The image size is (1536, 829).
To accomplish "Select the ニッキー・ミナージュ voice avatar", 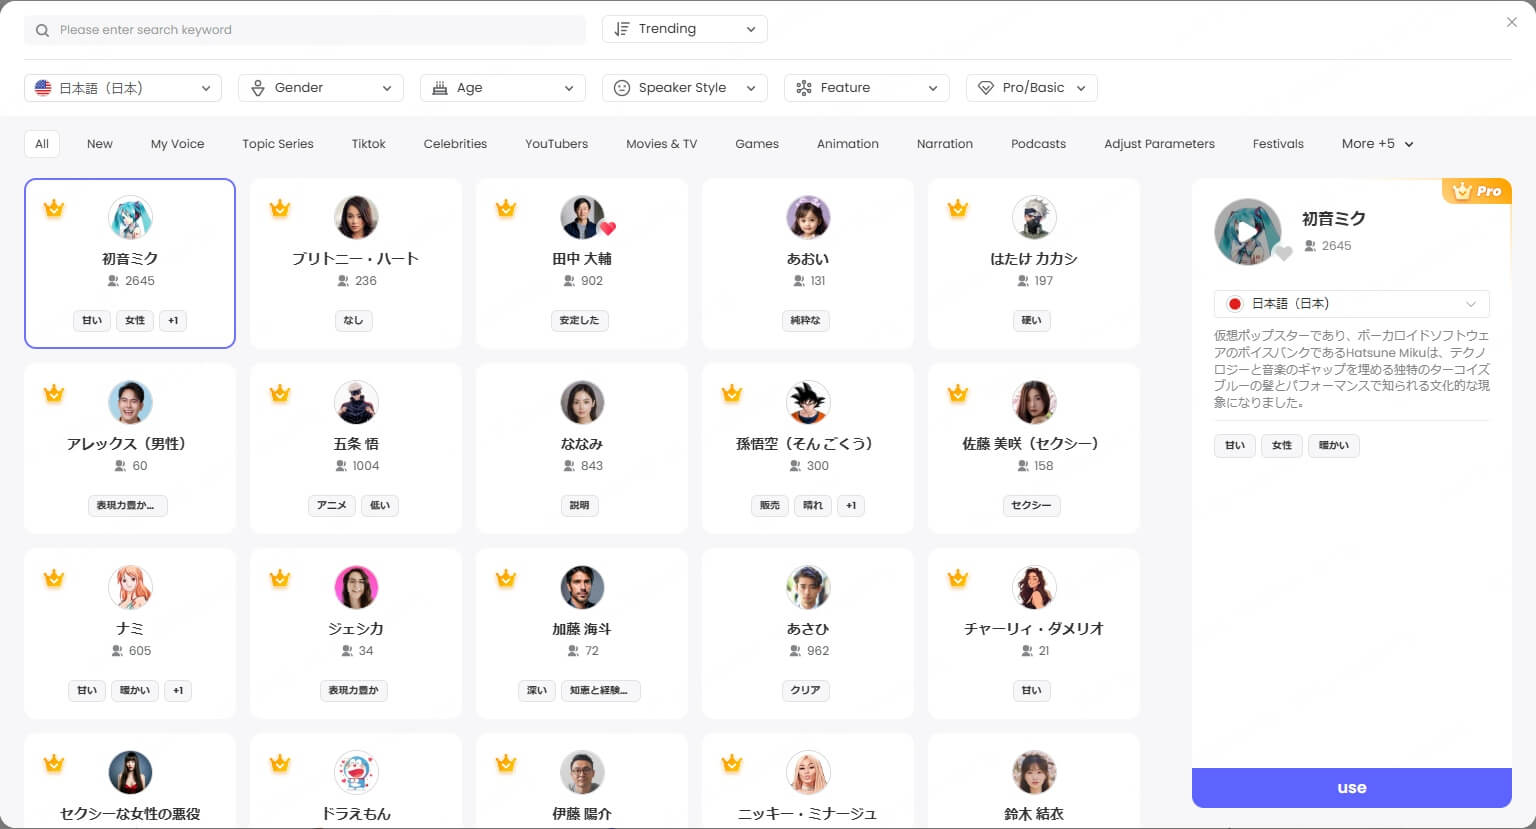I will (x=808, y=772).
